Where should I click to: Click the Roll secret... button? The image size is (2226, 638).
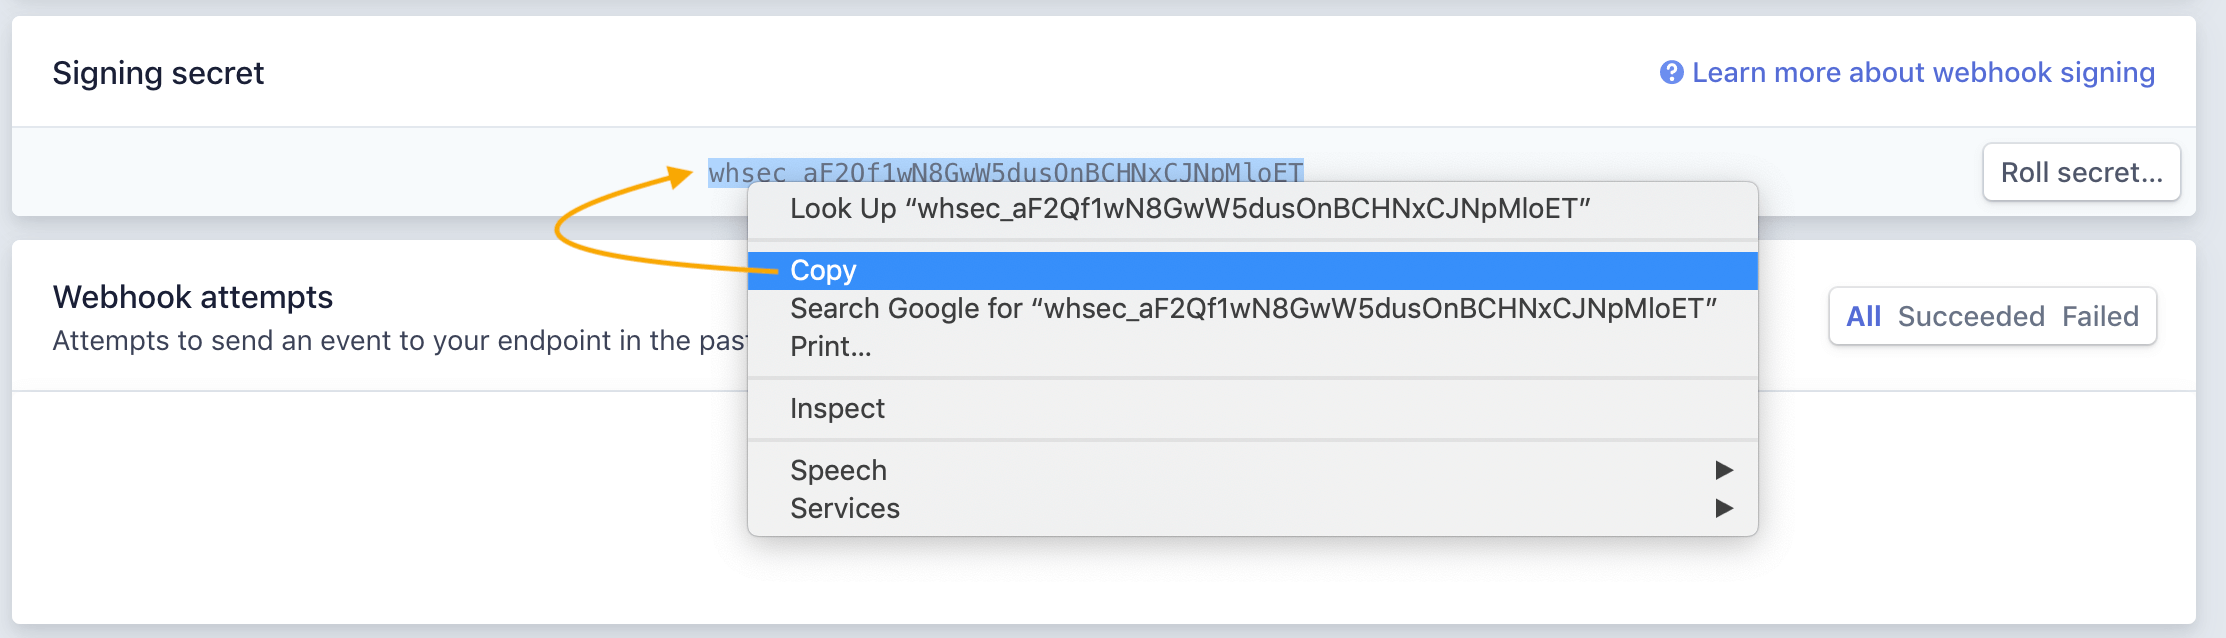click(x=2081, y=172)
